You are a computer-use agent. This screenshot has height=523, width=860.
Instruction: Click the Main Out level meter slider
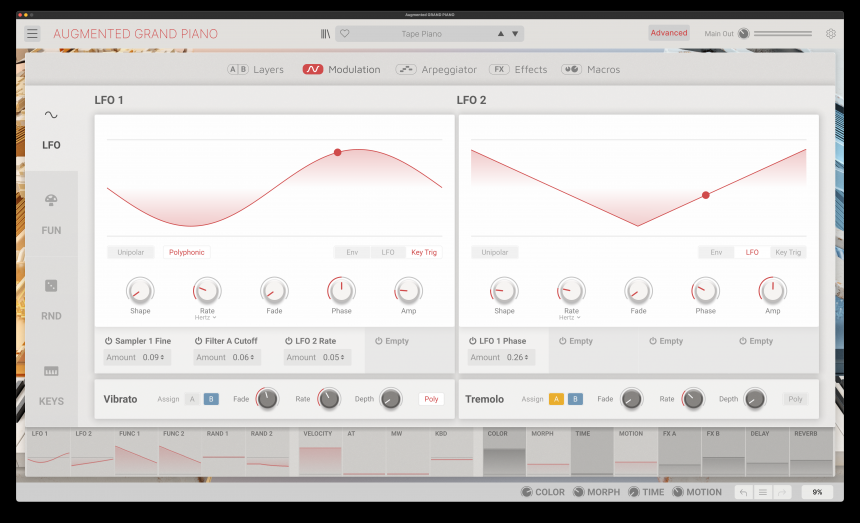click(x=783, y=33)
